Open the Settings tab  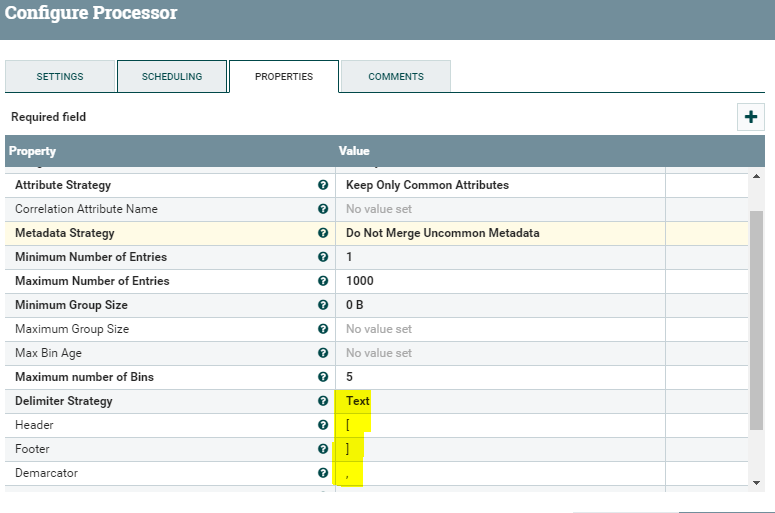coord(60,77)
